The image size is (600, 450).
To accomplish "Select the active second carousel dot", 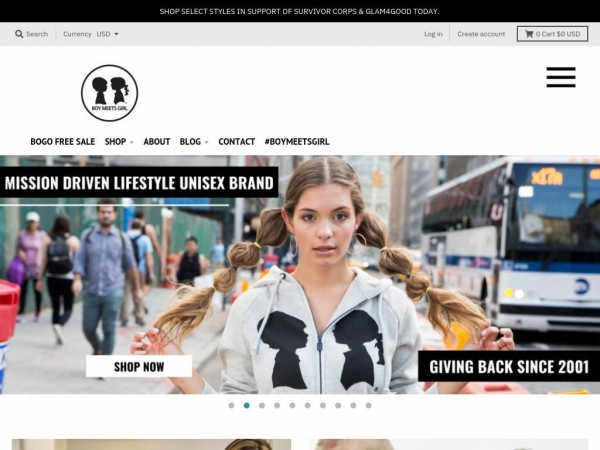I will click(x=246, y=405).
